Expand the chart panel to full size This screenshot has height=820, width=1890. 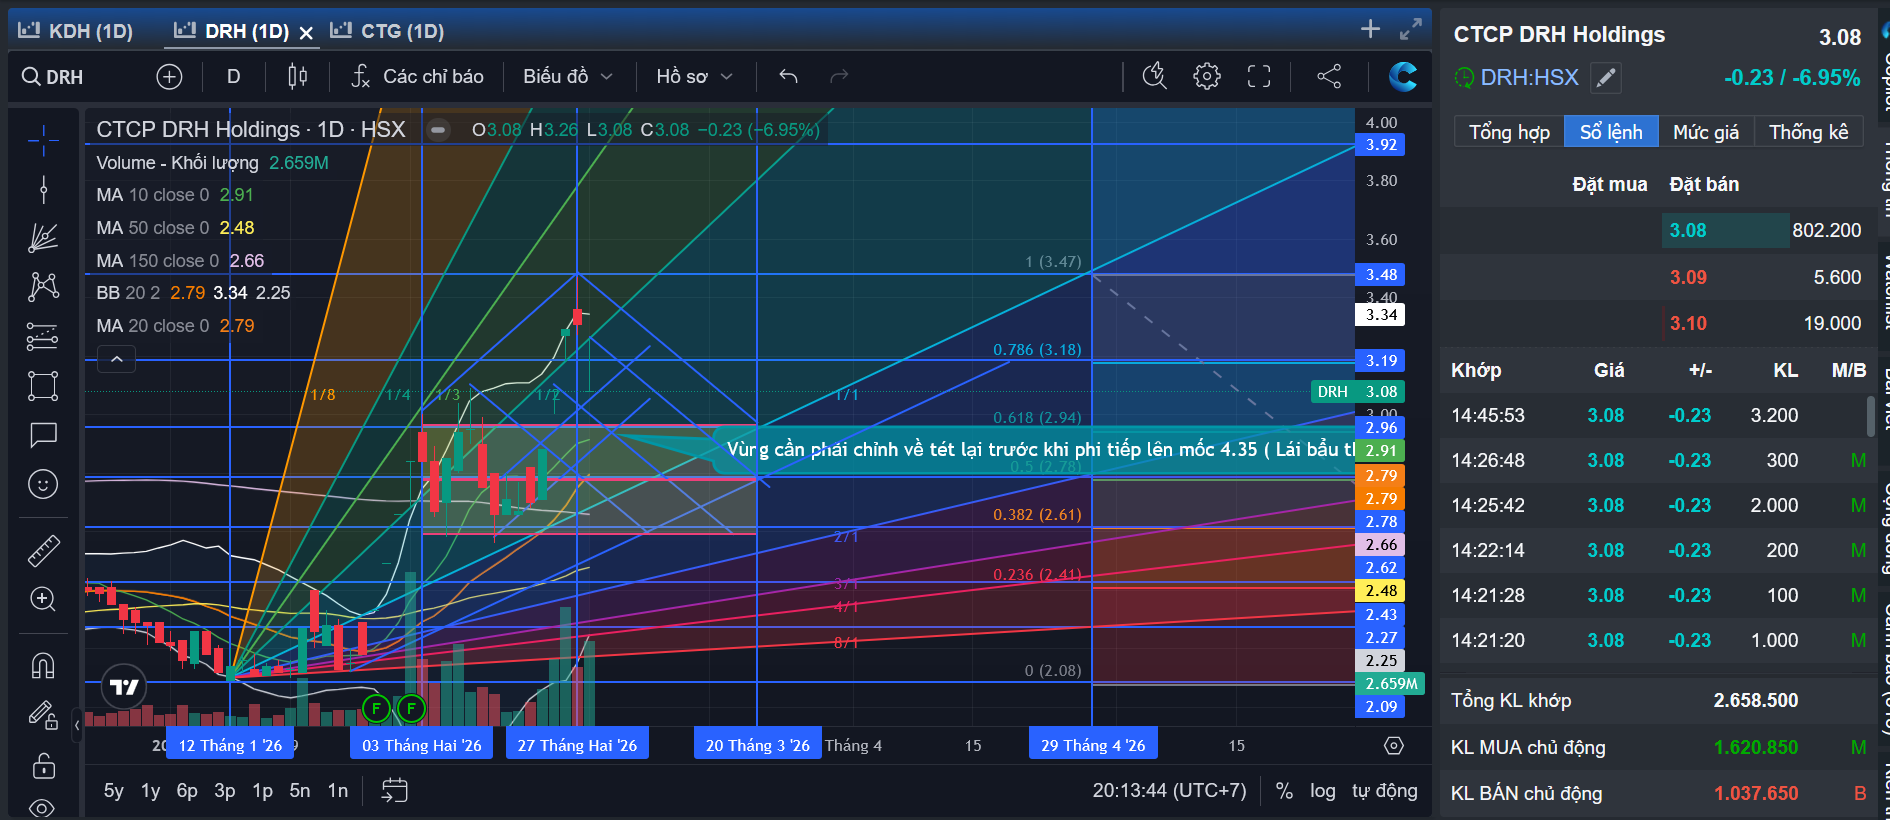[x=1410, y=29]
